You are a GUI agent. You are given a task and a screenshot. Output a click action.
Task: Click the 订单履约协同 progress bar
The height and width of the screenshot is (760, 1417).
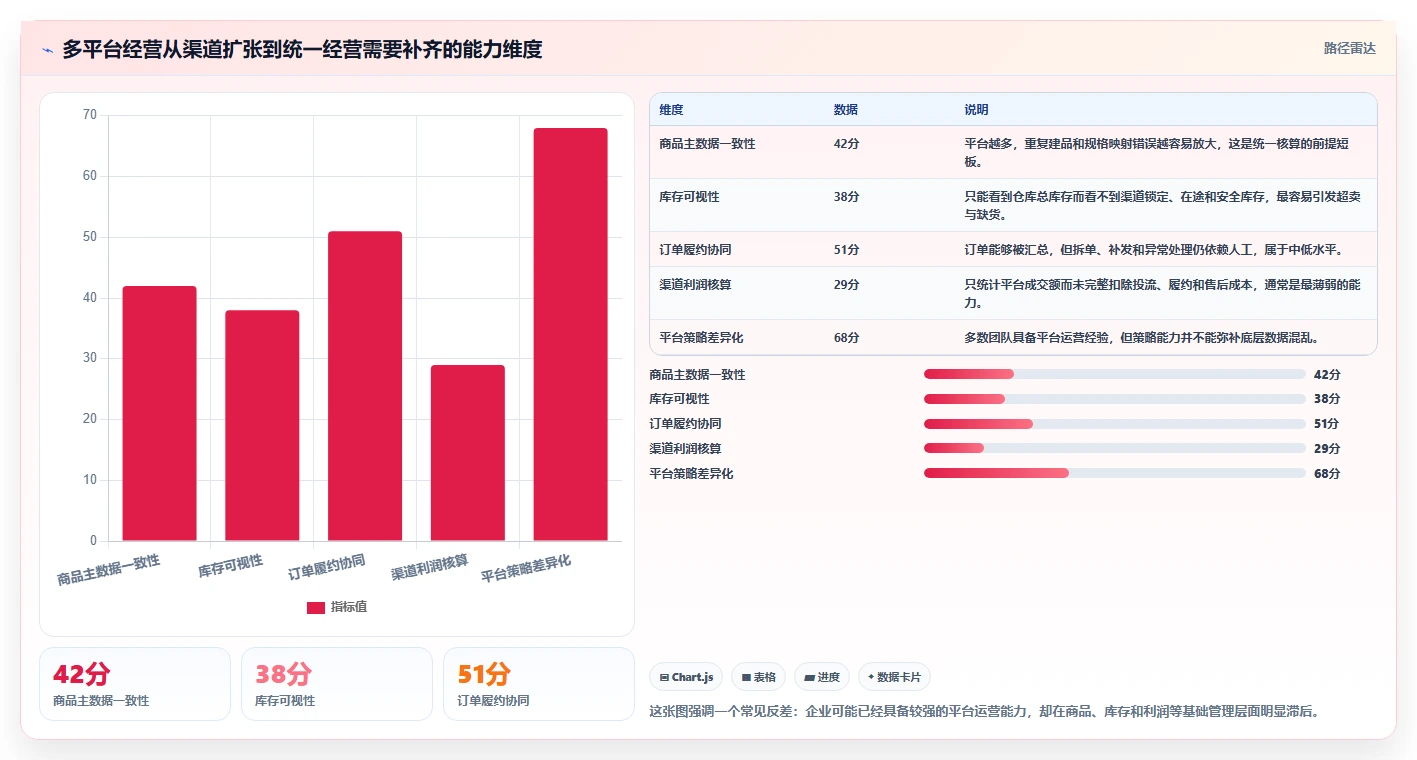(1115, 424)
